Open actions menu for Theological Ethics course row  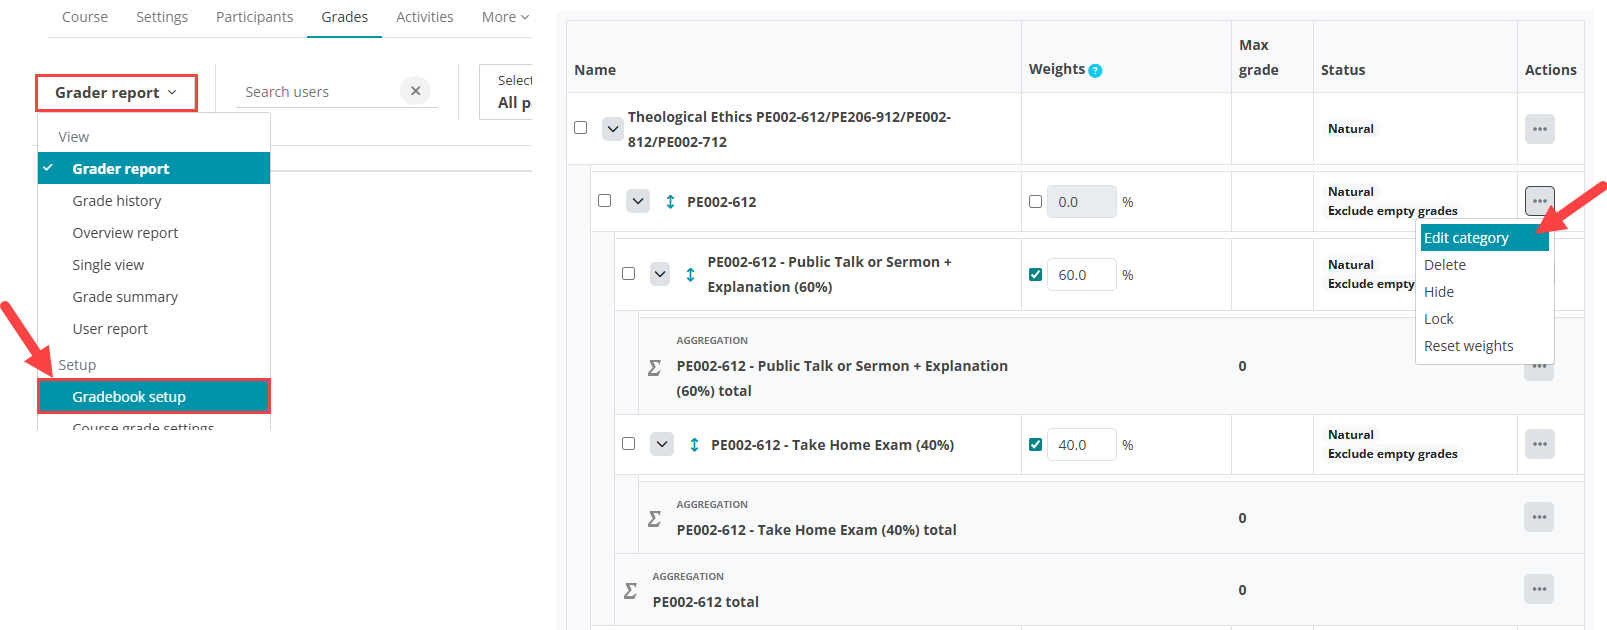1539,129
